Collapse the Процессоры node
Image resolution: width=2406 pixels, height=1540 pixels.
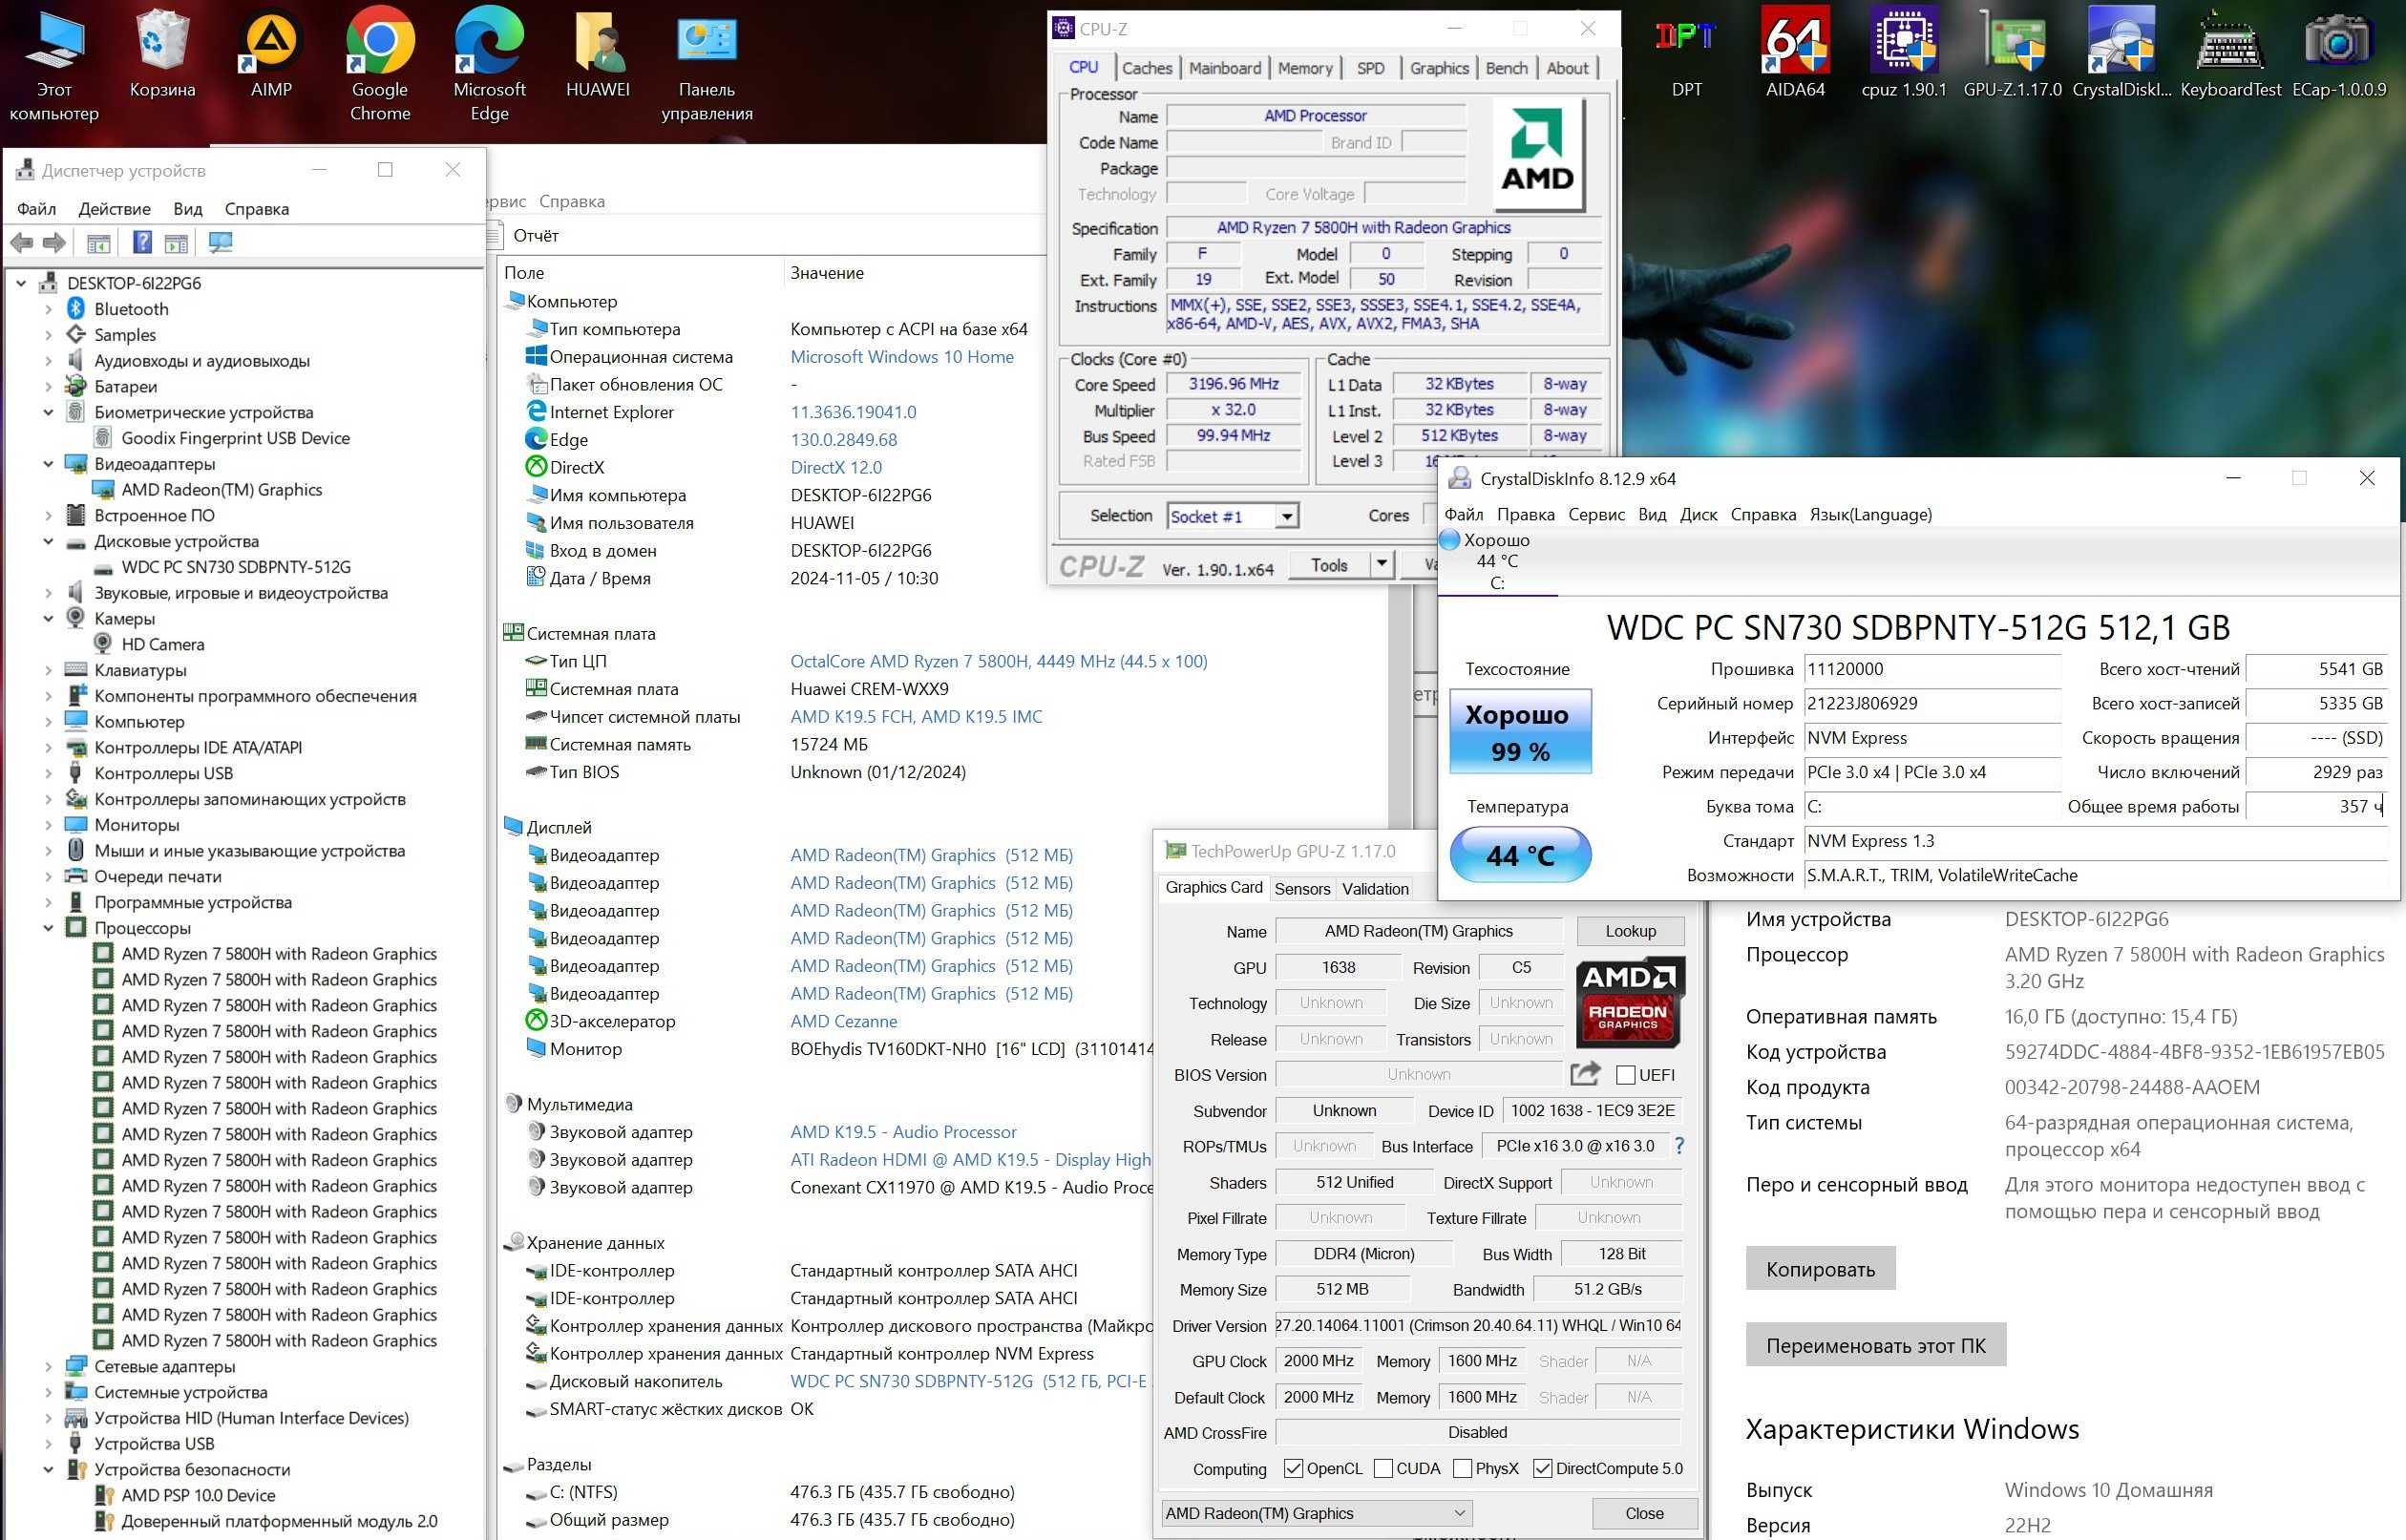coord(48,928)
